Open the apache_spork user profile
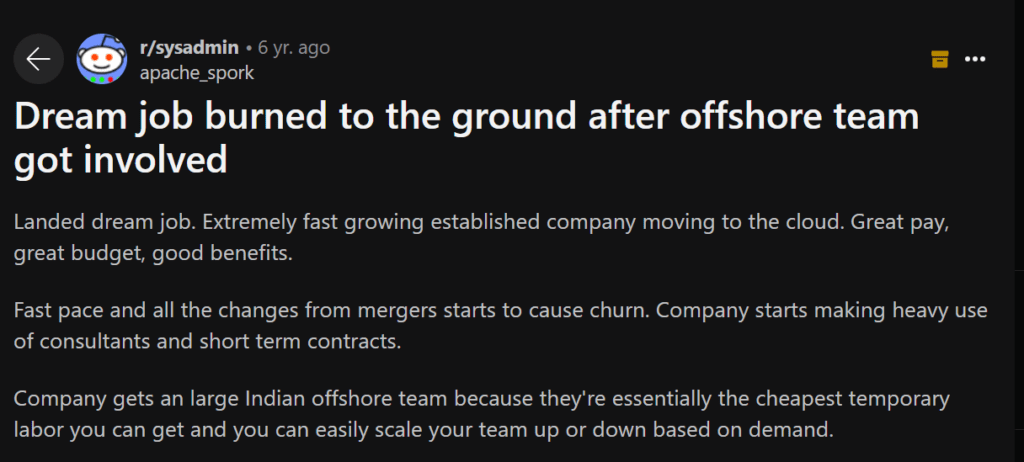 197,72
